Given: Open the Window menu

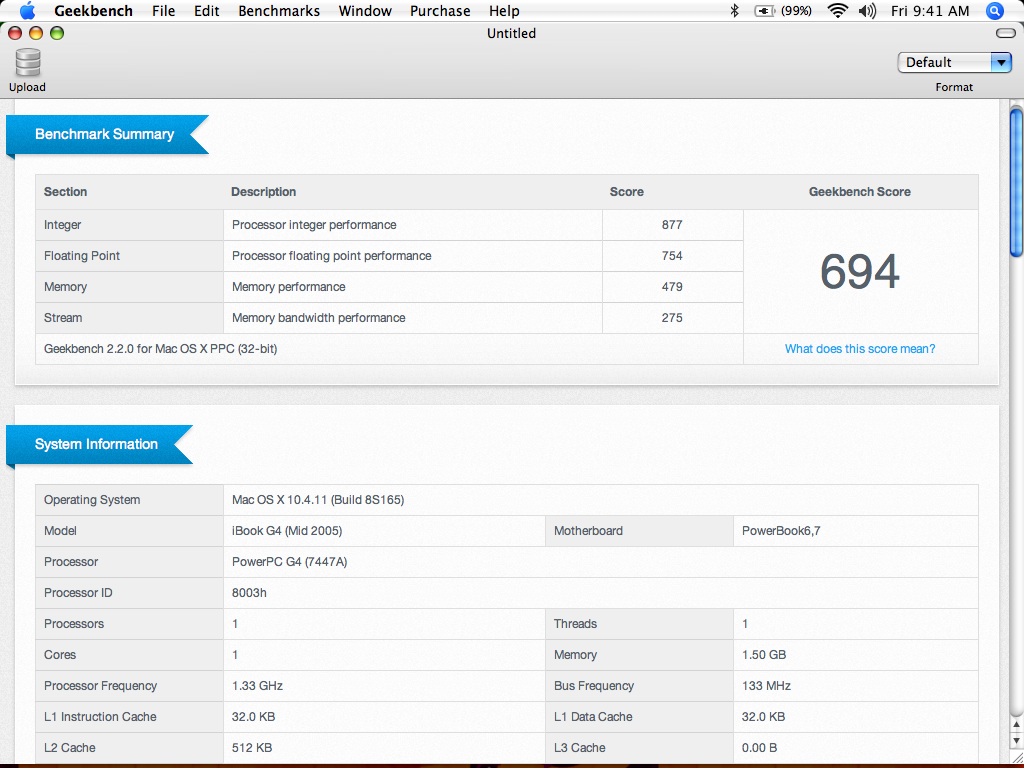Looking at the screenshot, I should click(x=365, y=10).
